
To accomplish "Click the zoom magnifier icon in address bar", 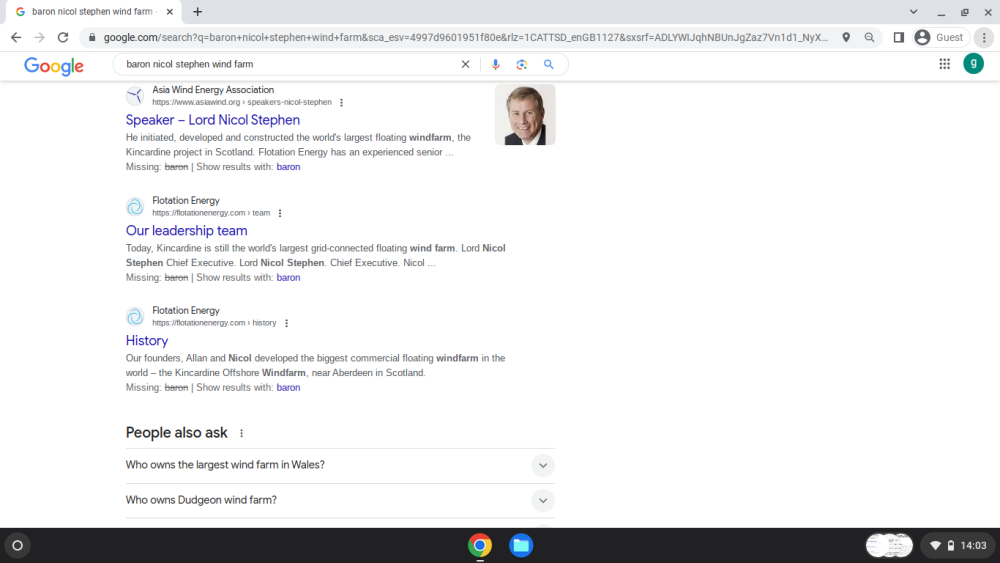I will point(869,38).
